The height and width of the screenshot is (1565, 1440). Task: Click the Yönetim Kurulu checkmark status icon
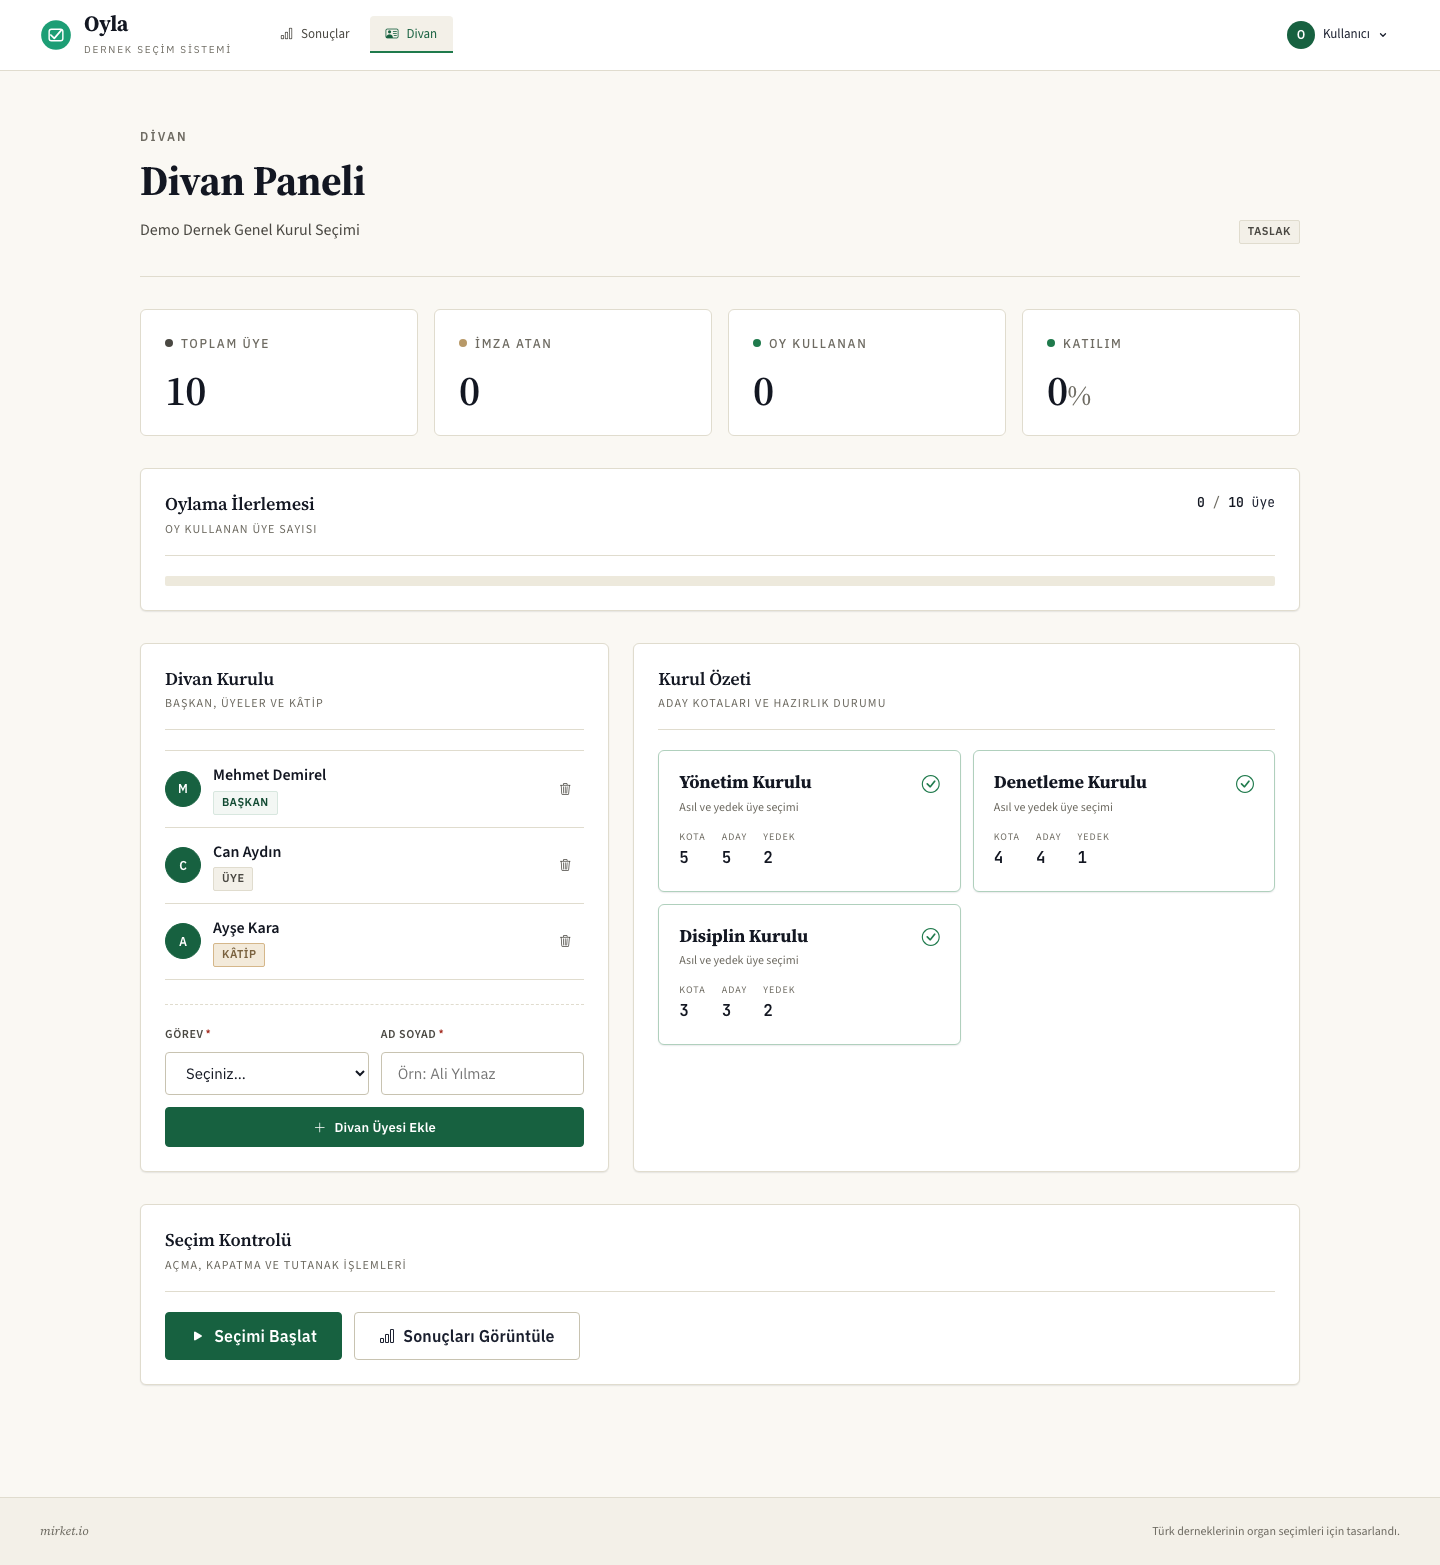(931, 784)
